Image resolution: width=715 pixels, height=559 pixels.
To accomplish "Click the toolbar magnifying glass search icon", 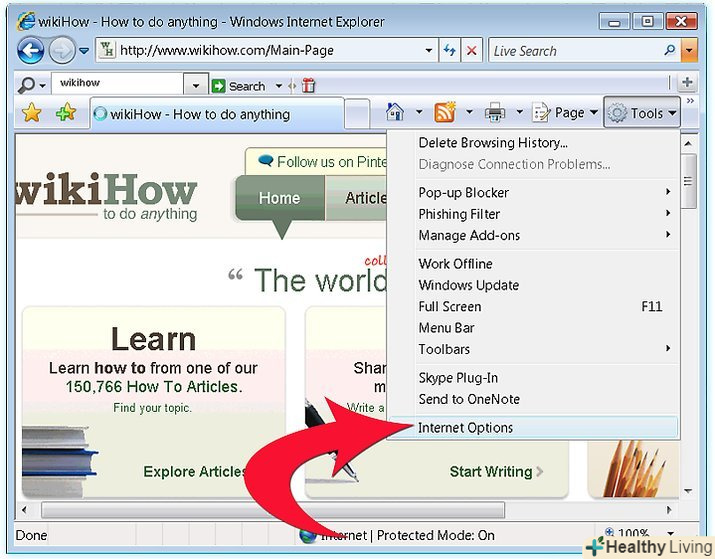I will point(26,85).
